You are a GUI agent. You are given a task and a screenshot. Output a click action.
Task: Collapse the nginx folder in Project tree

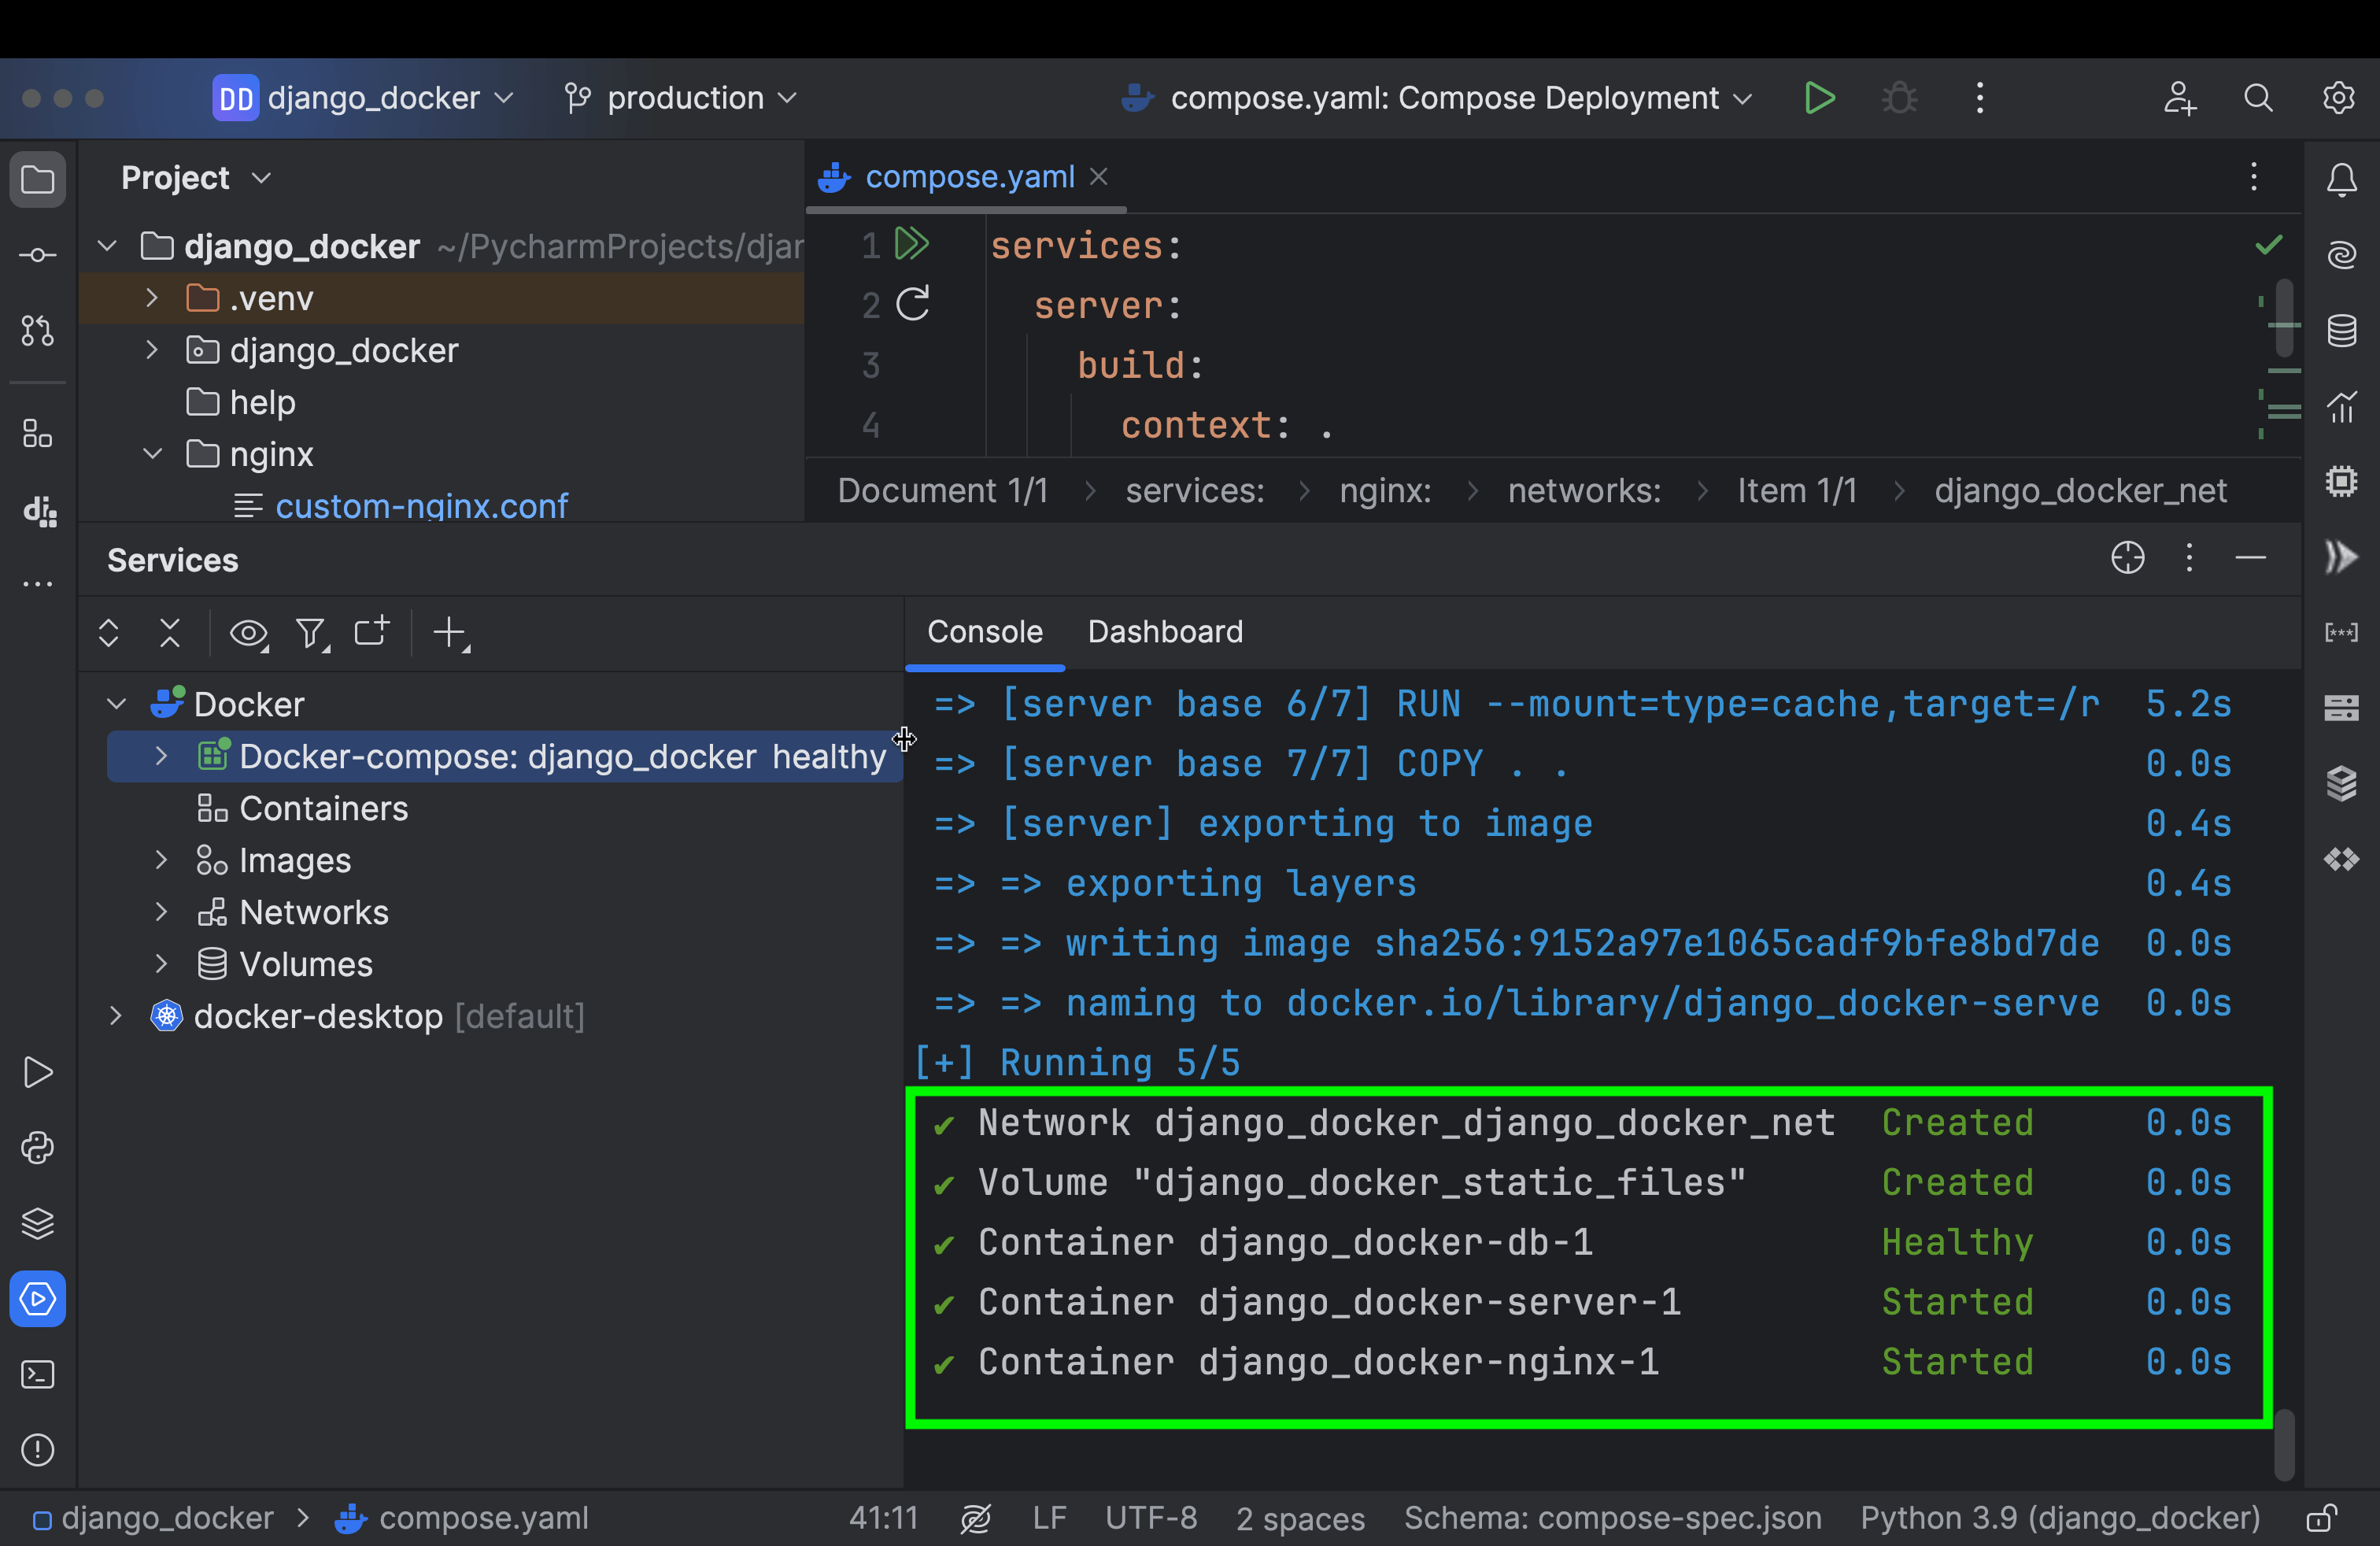(152, 454)
